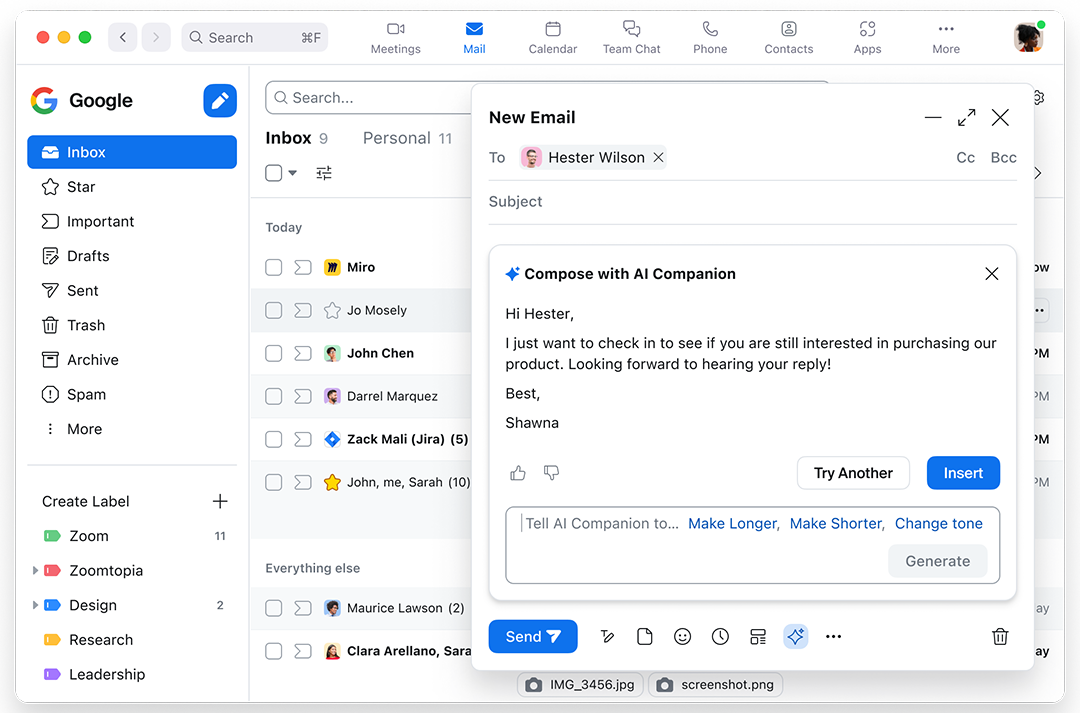
Task: Click the compose pencil icon
Action: pos(219,100)
